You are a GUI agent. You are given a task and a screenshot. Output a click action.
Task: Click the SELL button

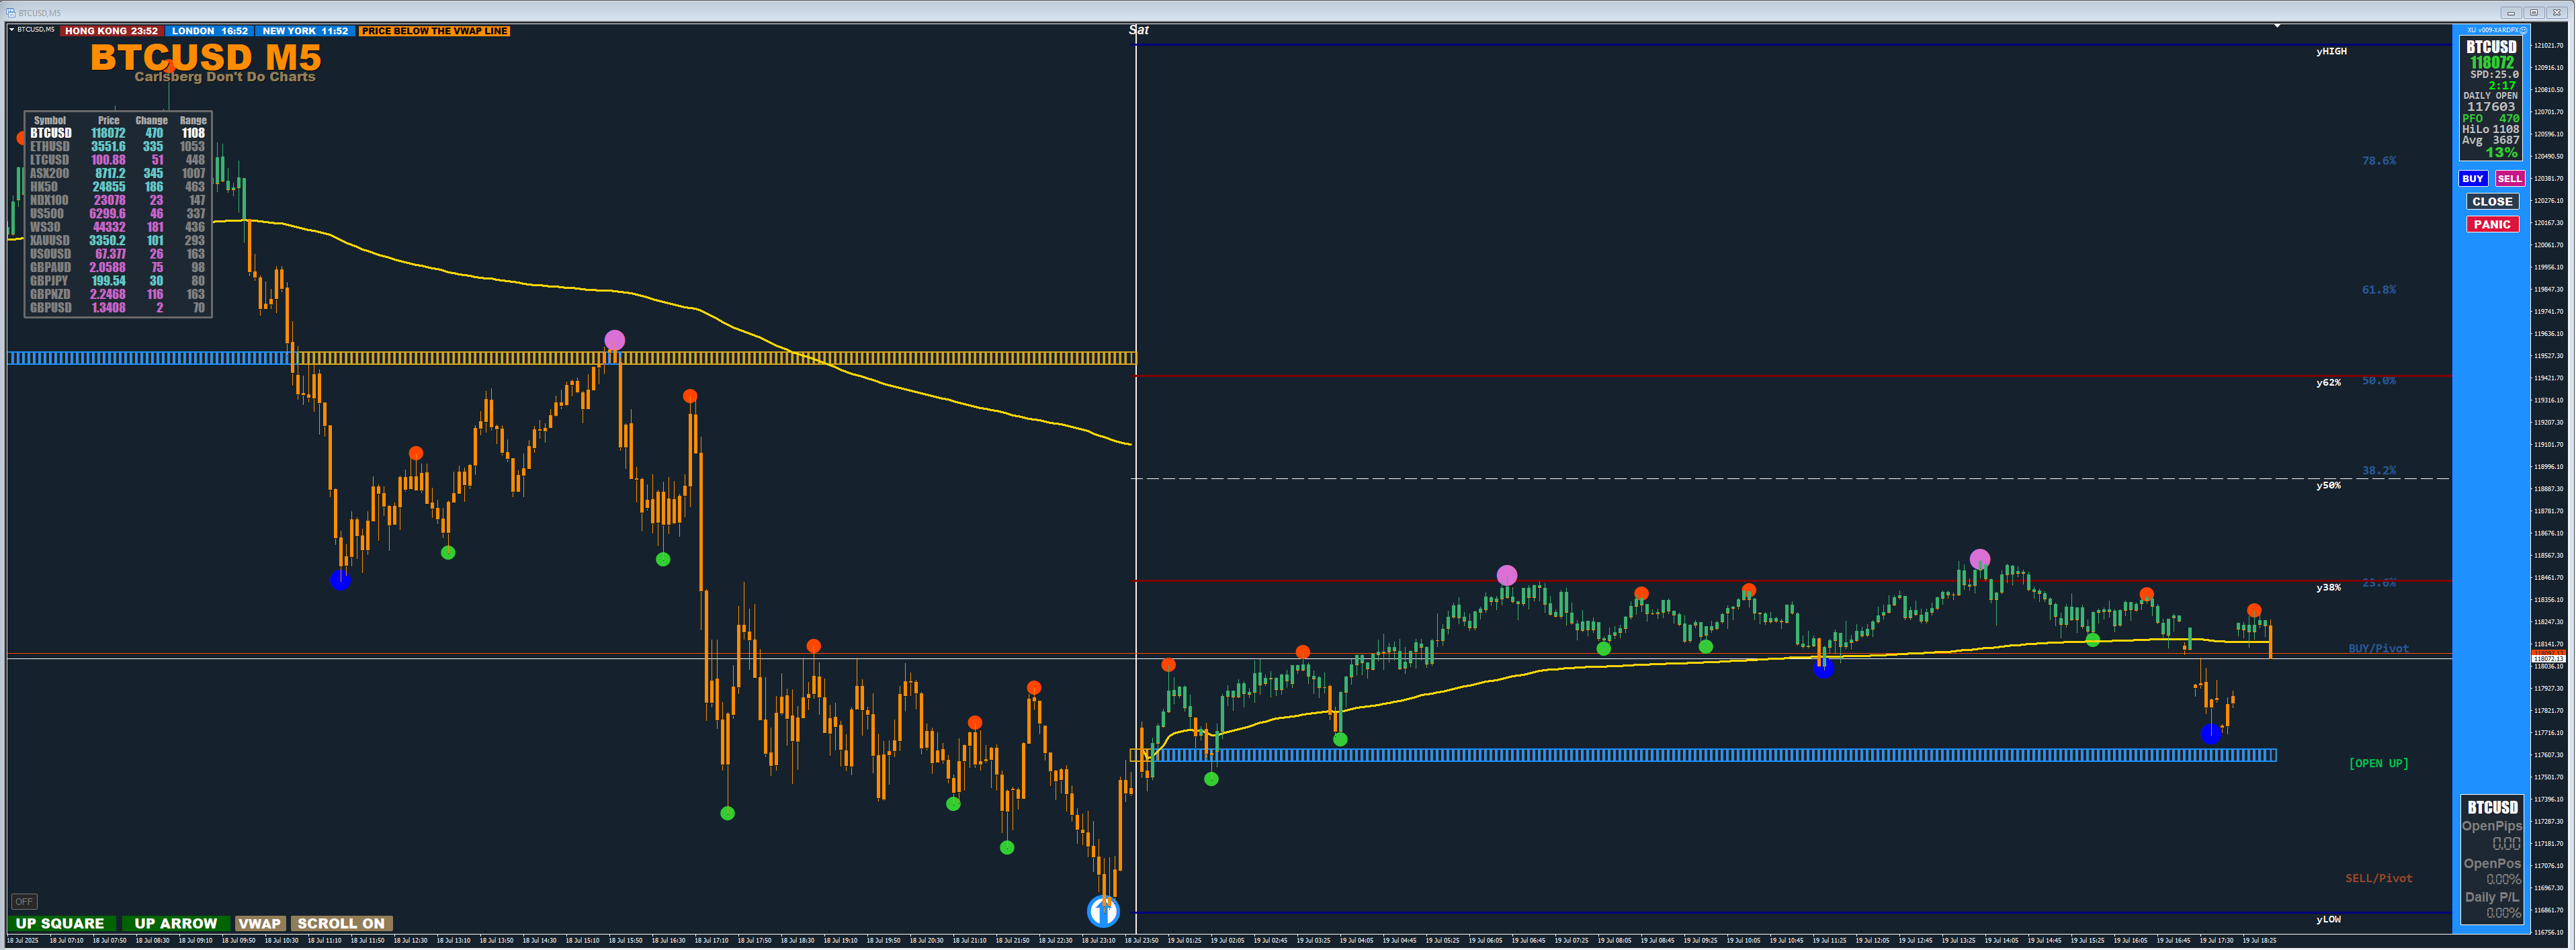point(2509,179)
